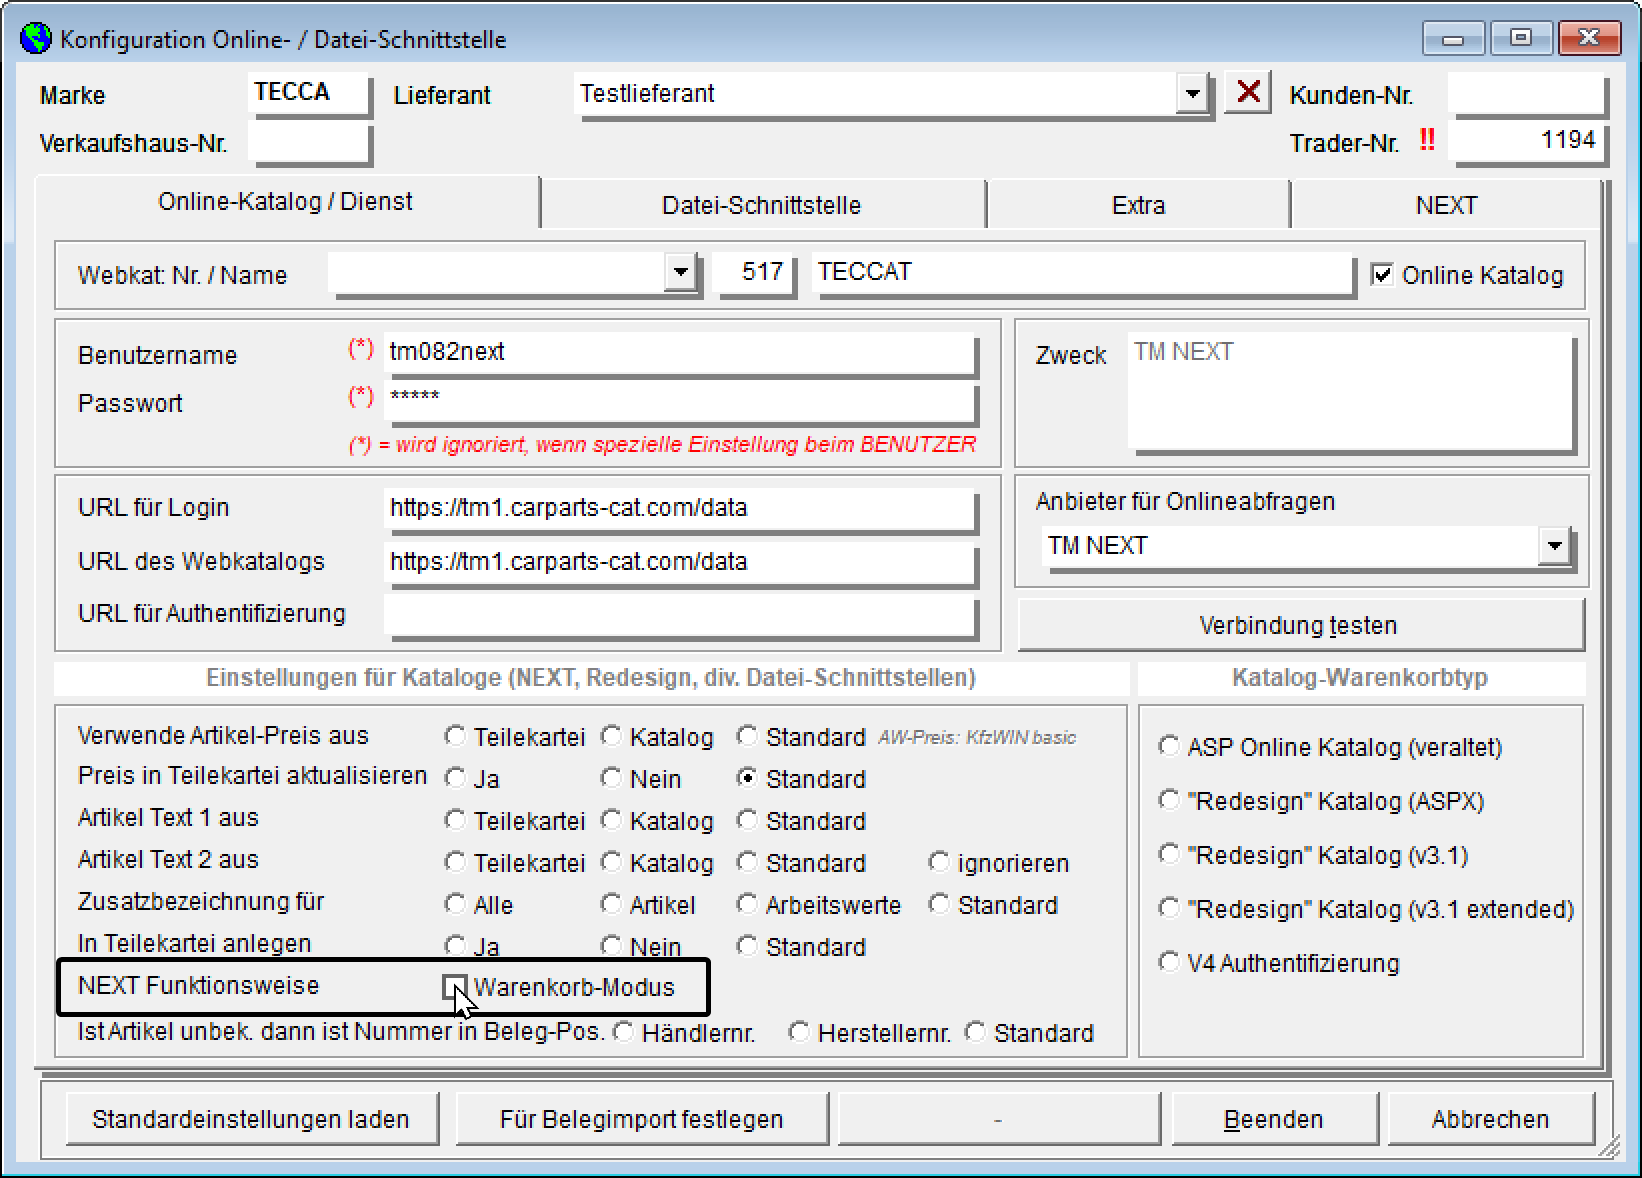Maximize the configuration window
Image resolution: width=1642 pixels, height=1178 pixels.
[x=1520, y=38]
